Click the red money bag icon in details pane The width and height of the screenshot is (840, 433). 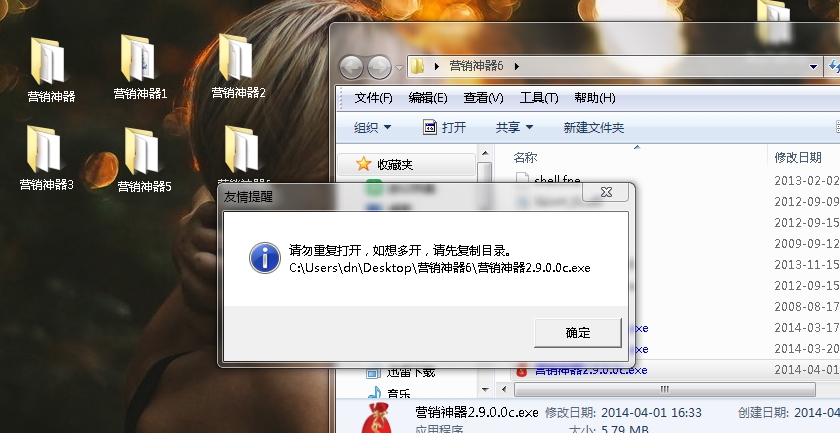click(x=377, y=417)
